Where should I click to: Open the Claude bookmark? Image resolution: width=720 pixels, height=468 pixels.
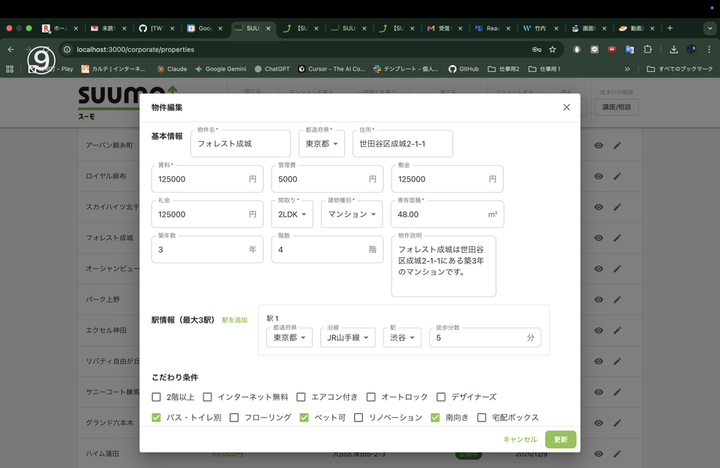171,69
